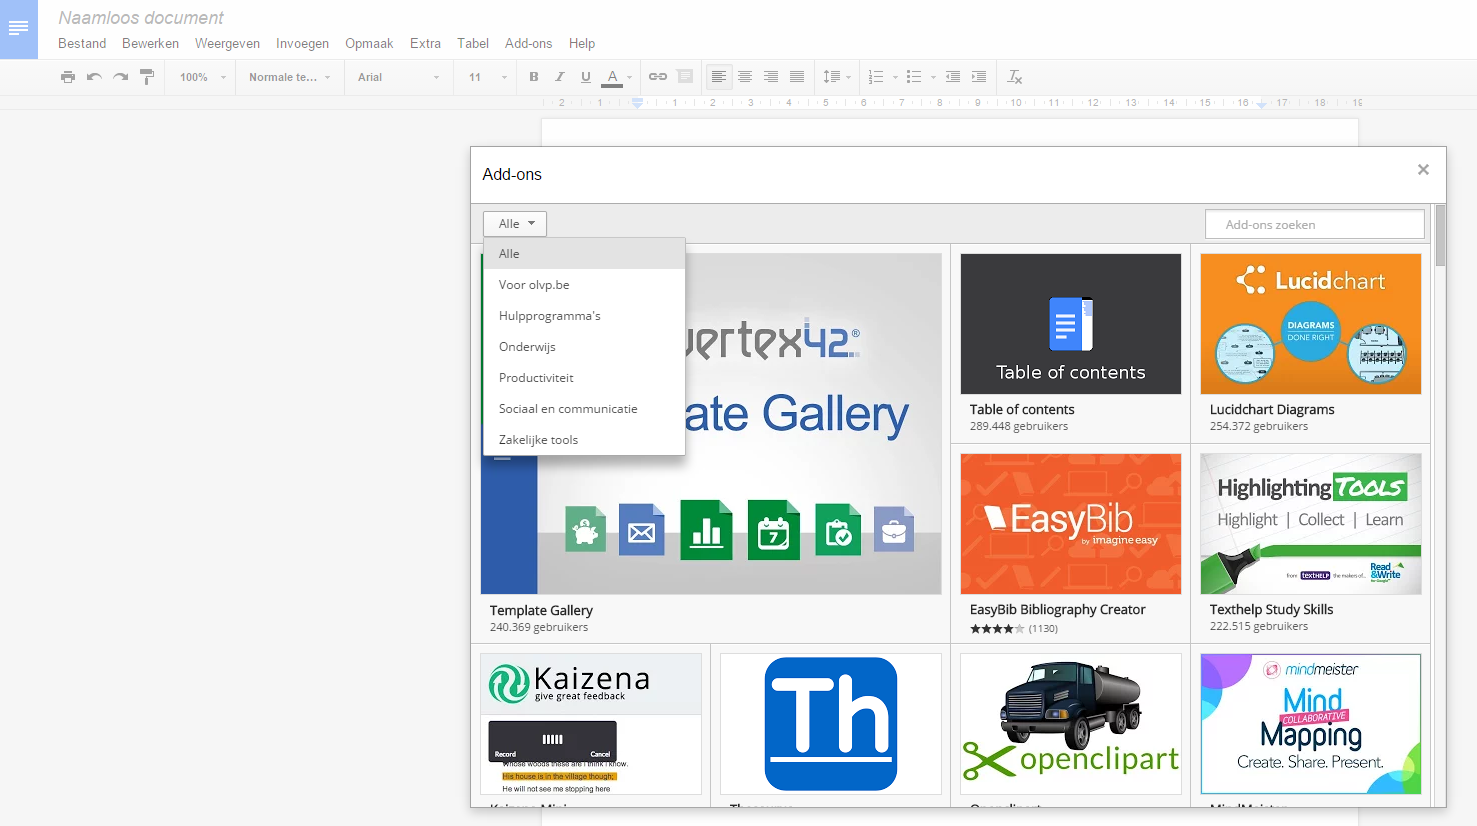The height and width of the screenshot is (826, 1477).
Task: Select Zakelijke tools category
Action: pyautogui.click(x=584, y=440)
